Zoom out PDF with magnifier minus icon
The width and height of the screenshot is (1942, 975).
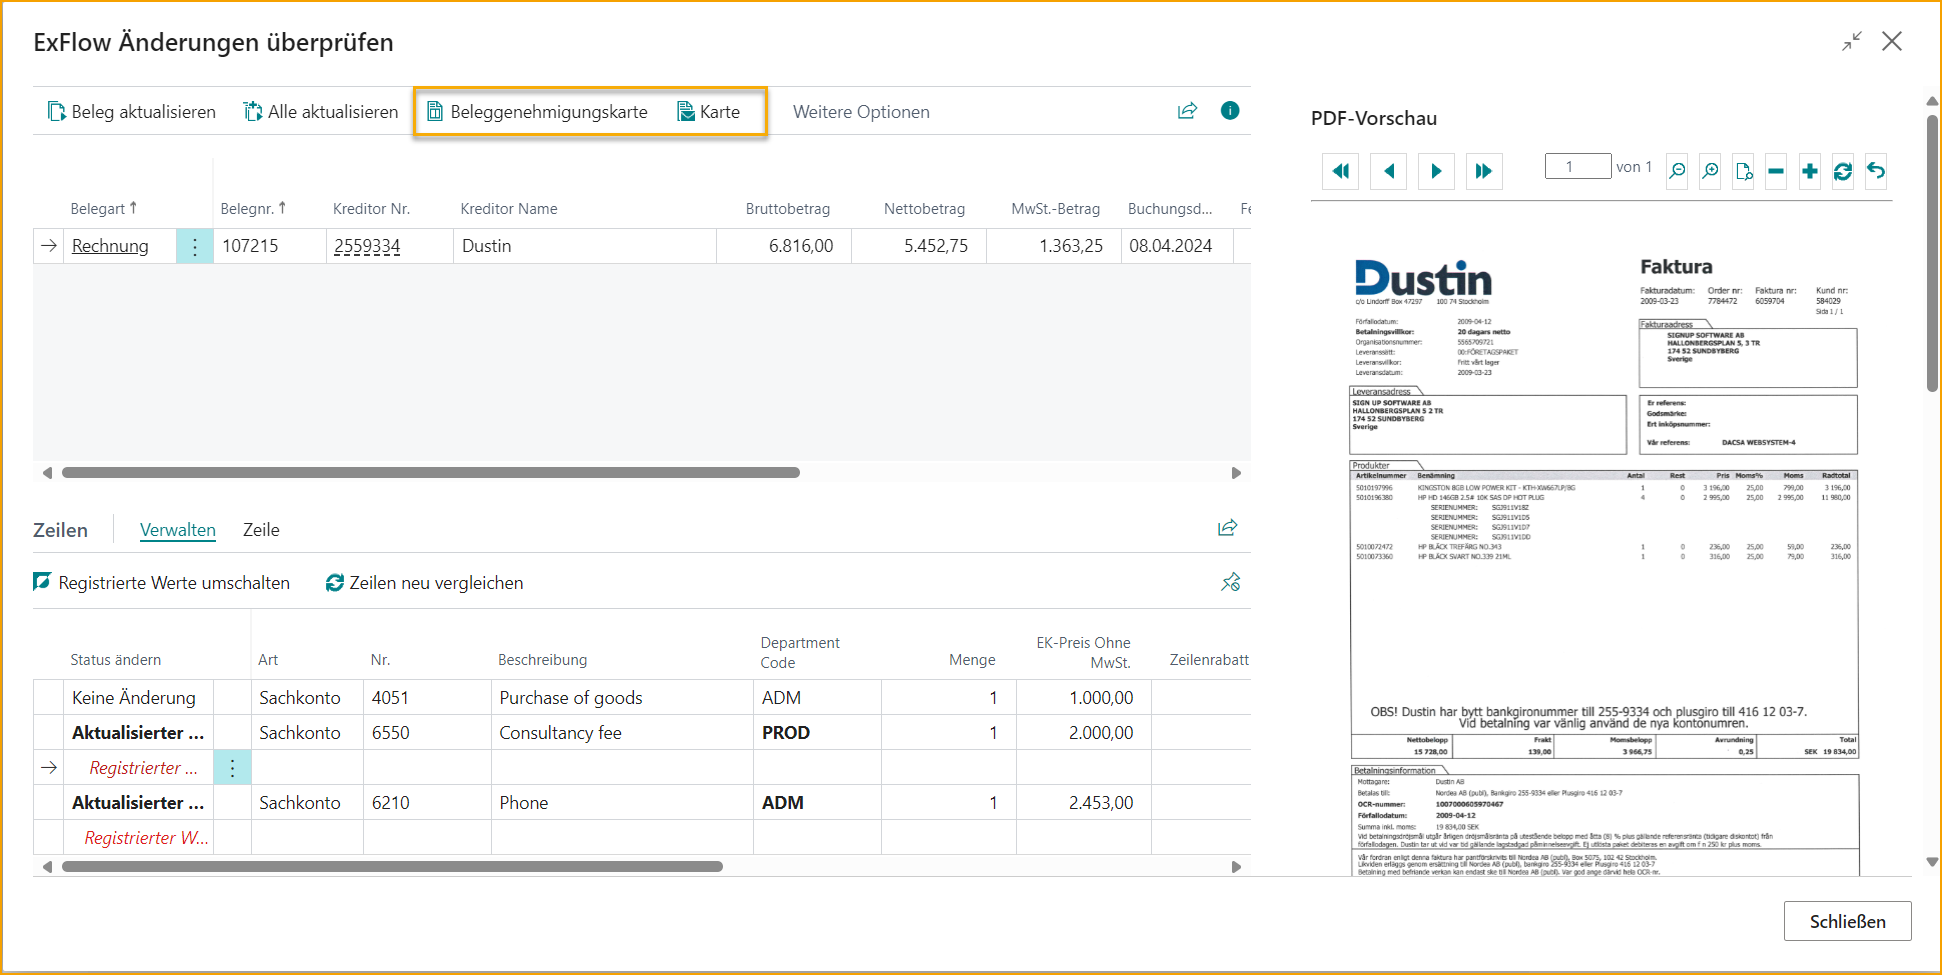pos(1677,171)
